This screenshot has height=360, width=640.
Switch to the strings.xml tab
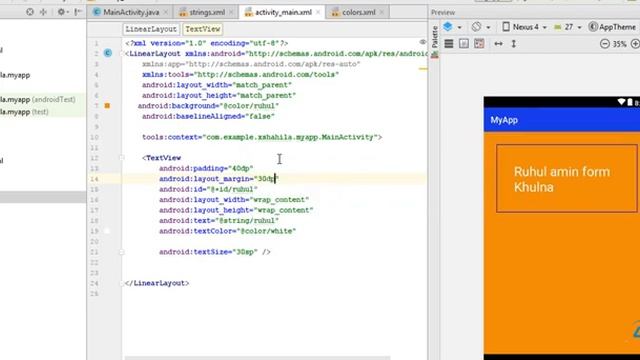coord(207,12)
